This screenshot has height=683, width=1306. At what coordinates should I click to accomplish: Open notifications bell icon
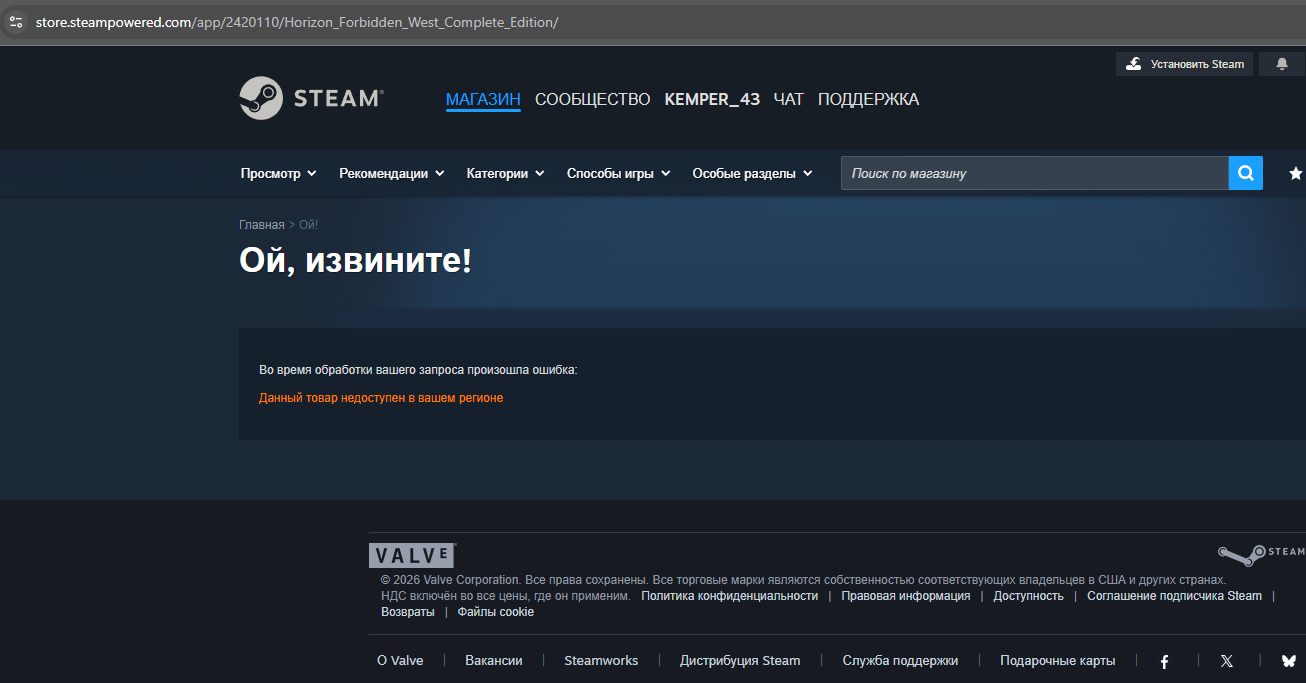(x=1282, y=64)
